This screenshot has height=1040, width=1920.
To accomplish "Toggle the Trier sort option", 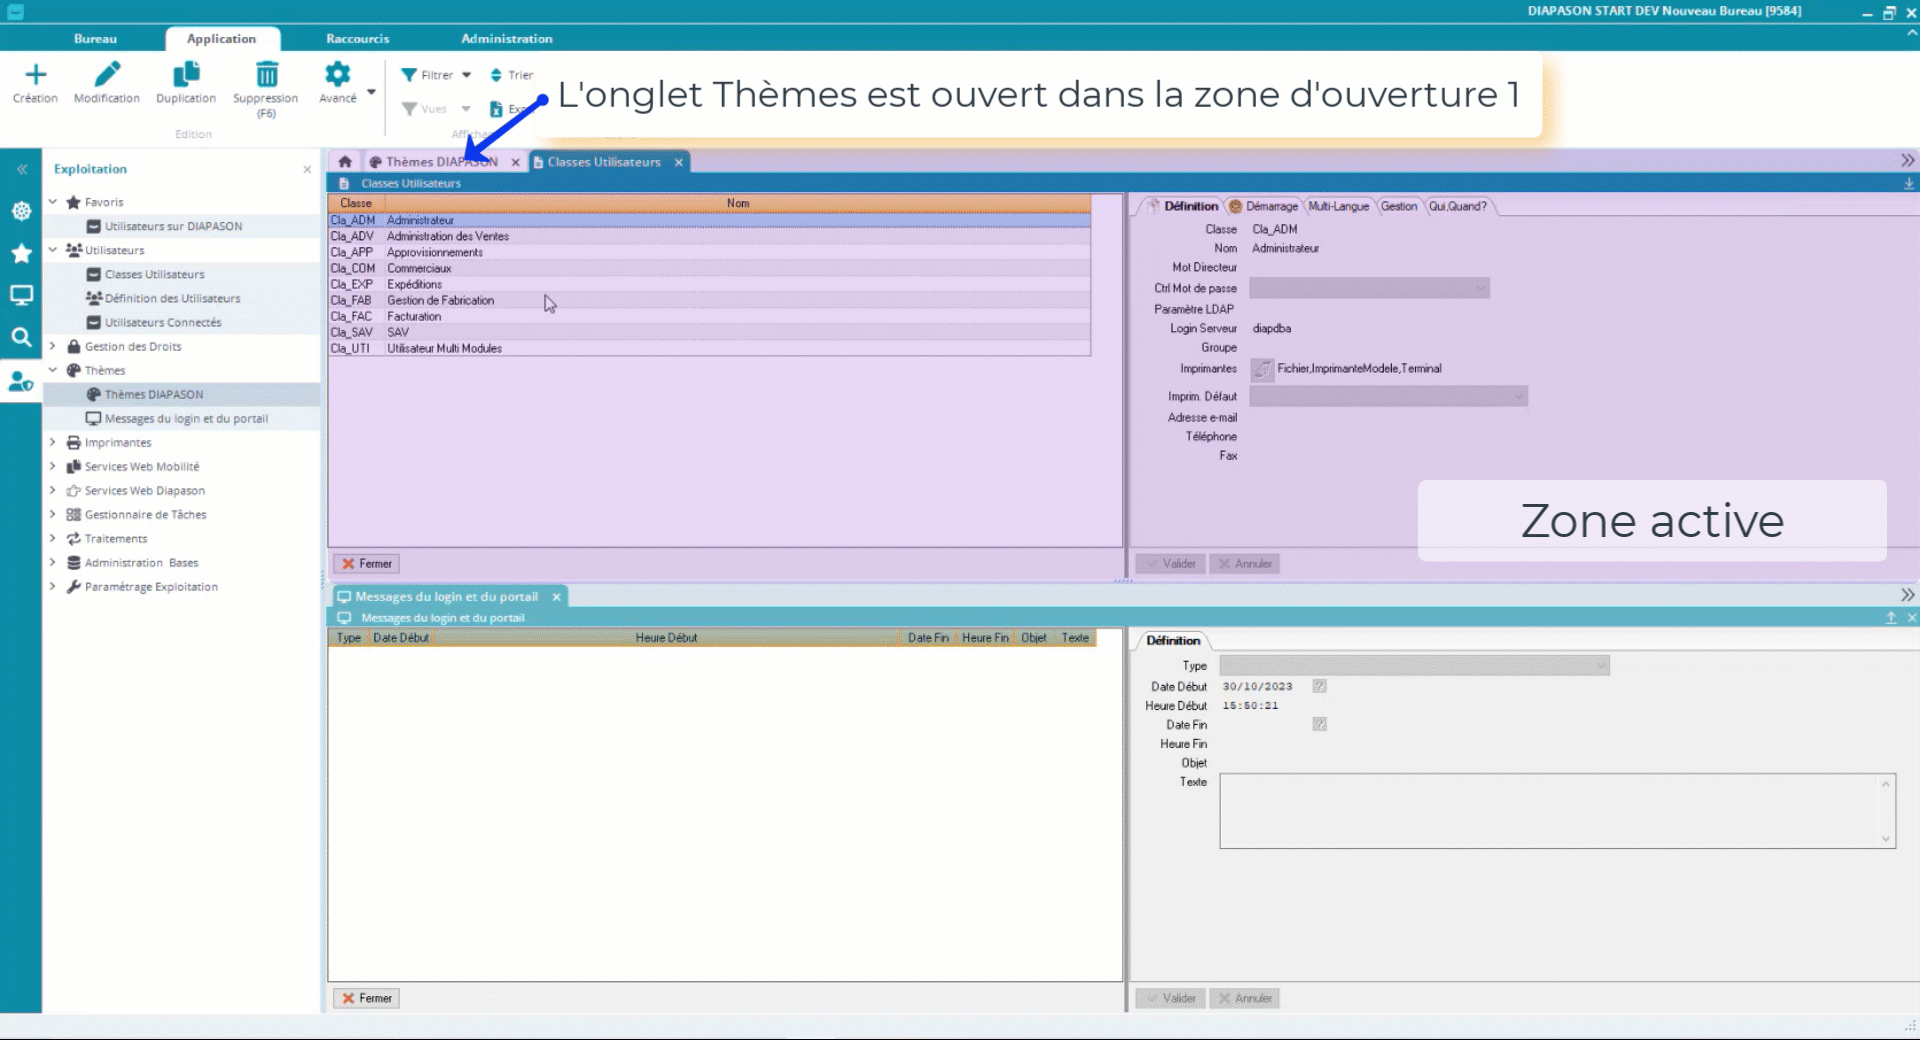I will [x=512, y=74].
